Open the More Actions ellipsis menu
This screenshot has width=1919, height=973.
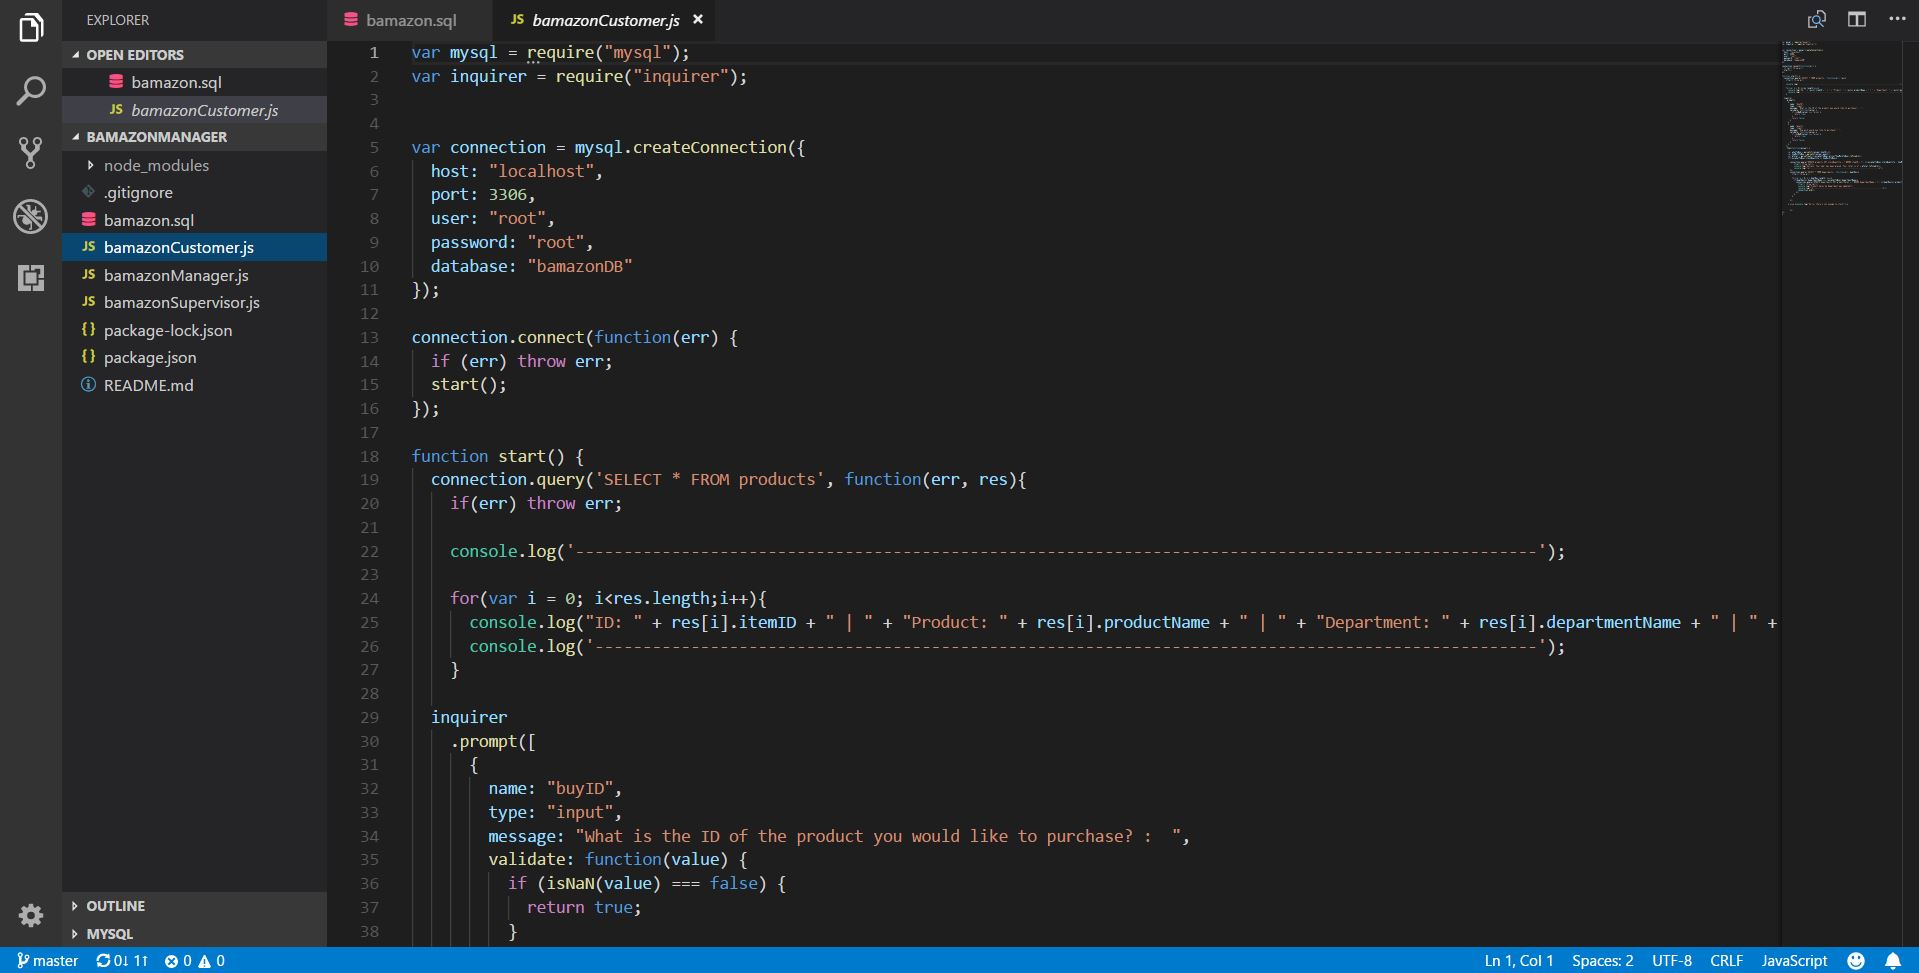coord(1897,19)
